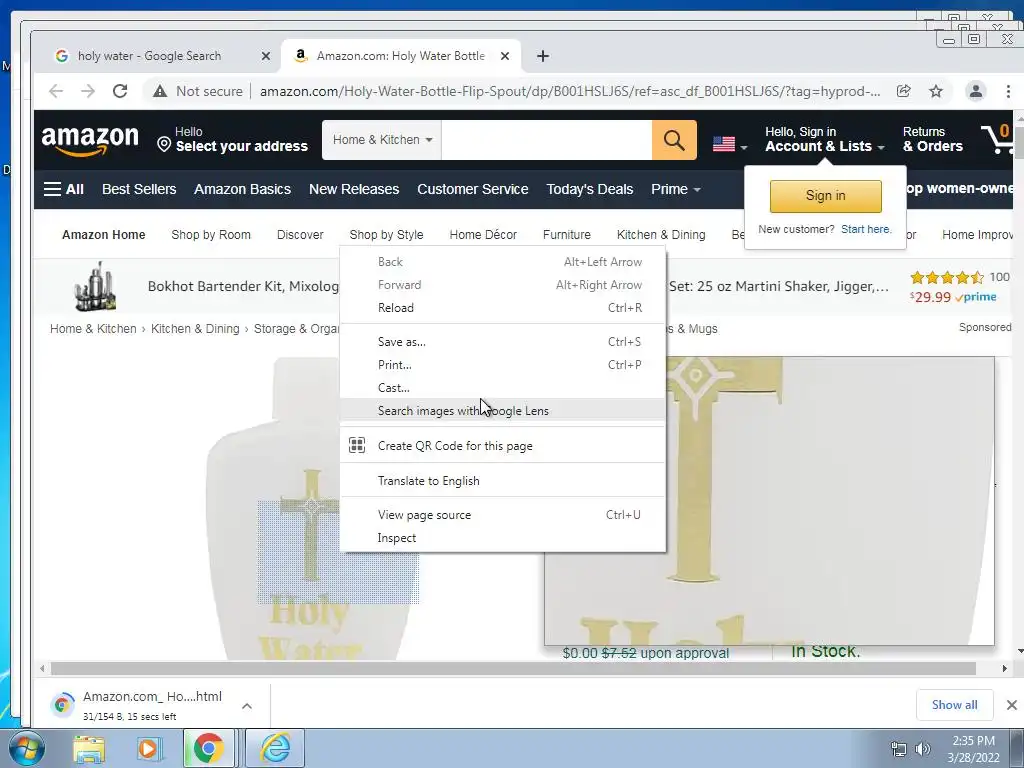Click the star rating of sponsored product

(x=947, y=278)
